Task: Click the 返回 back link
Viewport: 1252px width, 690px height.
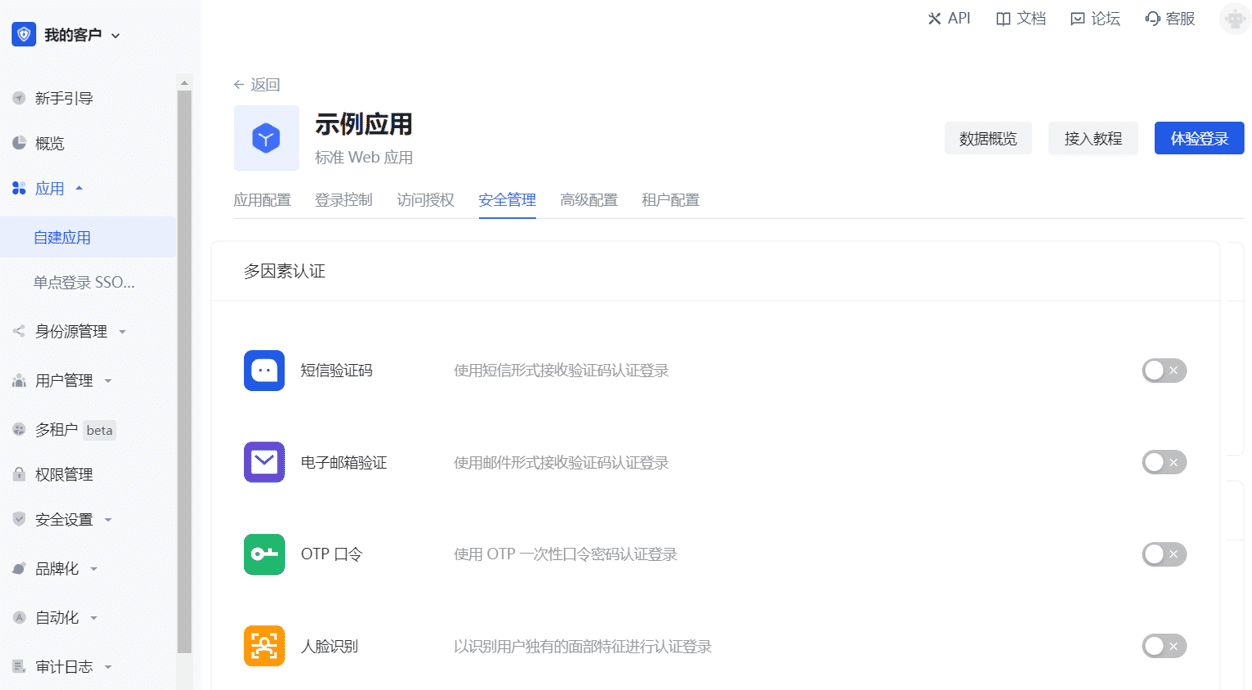Action: point(257,85)
